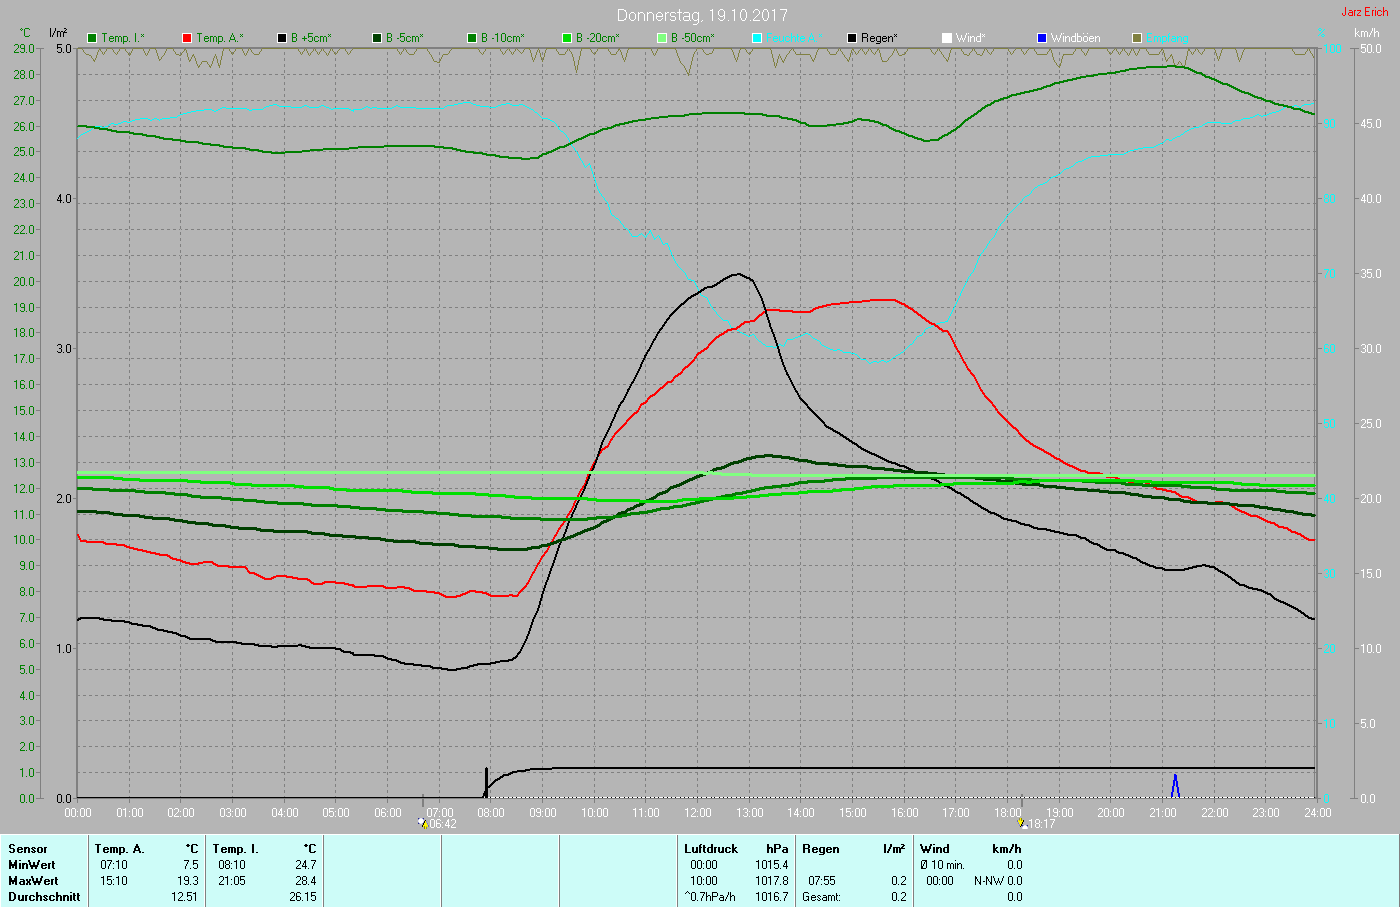The height and width of the screenshot is (907, 1400).
Task: Click the Gesamt: rain total label
Action: [x=821, y=897]
